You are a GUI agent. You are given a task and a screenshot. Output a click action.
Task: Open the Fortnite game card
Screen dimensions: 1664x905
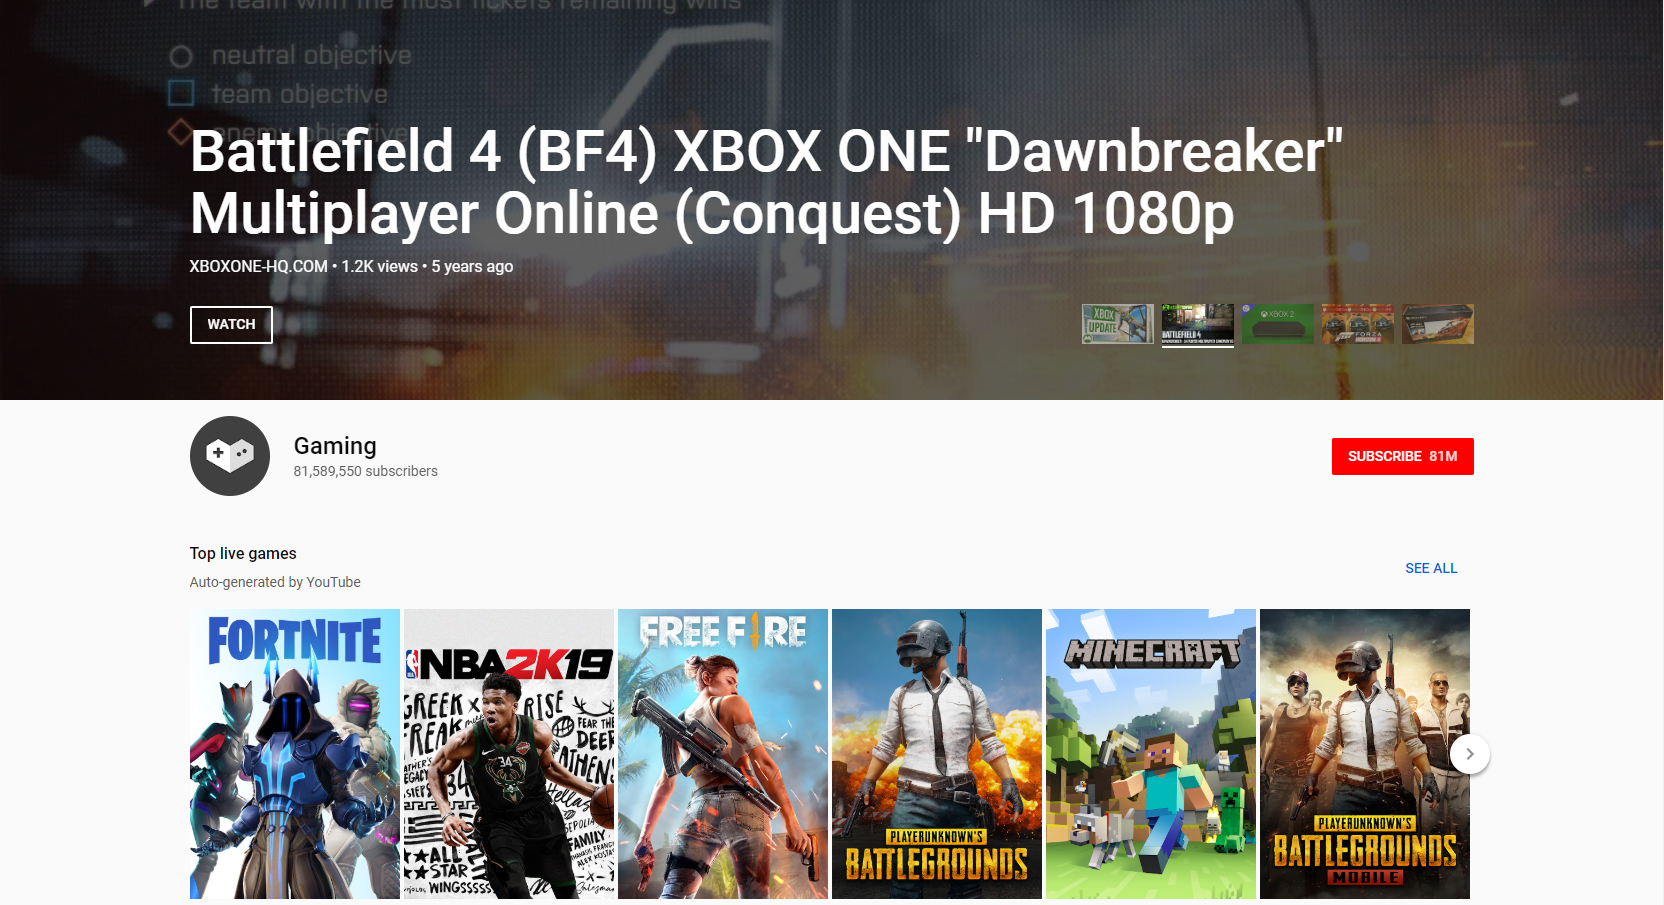pyautogui.click(x=295, y=754)
